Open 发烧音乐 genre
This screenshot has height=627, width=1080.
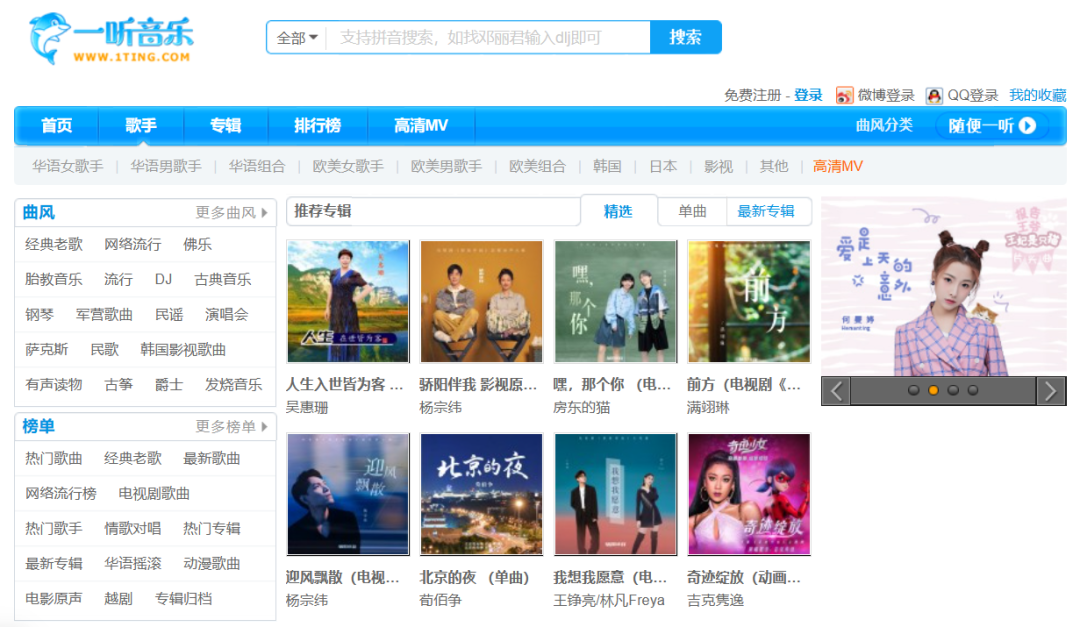(233, 384)
